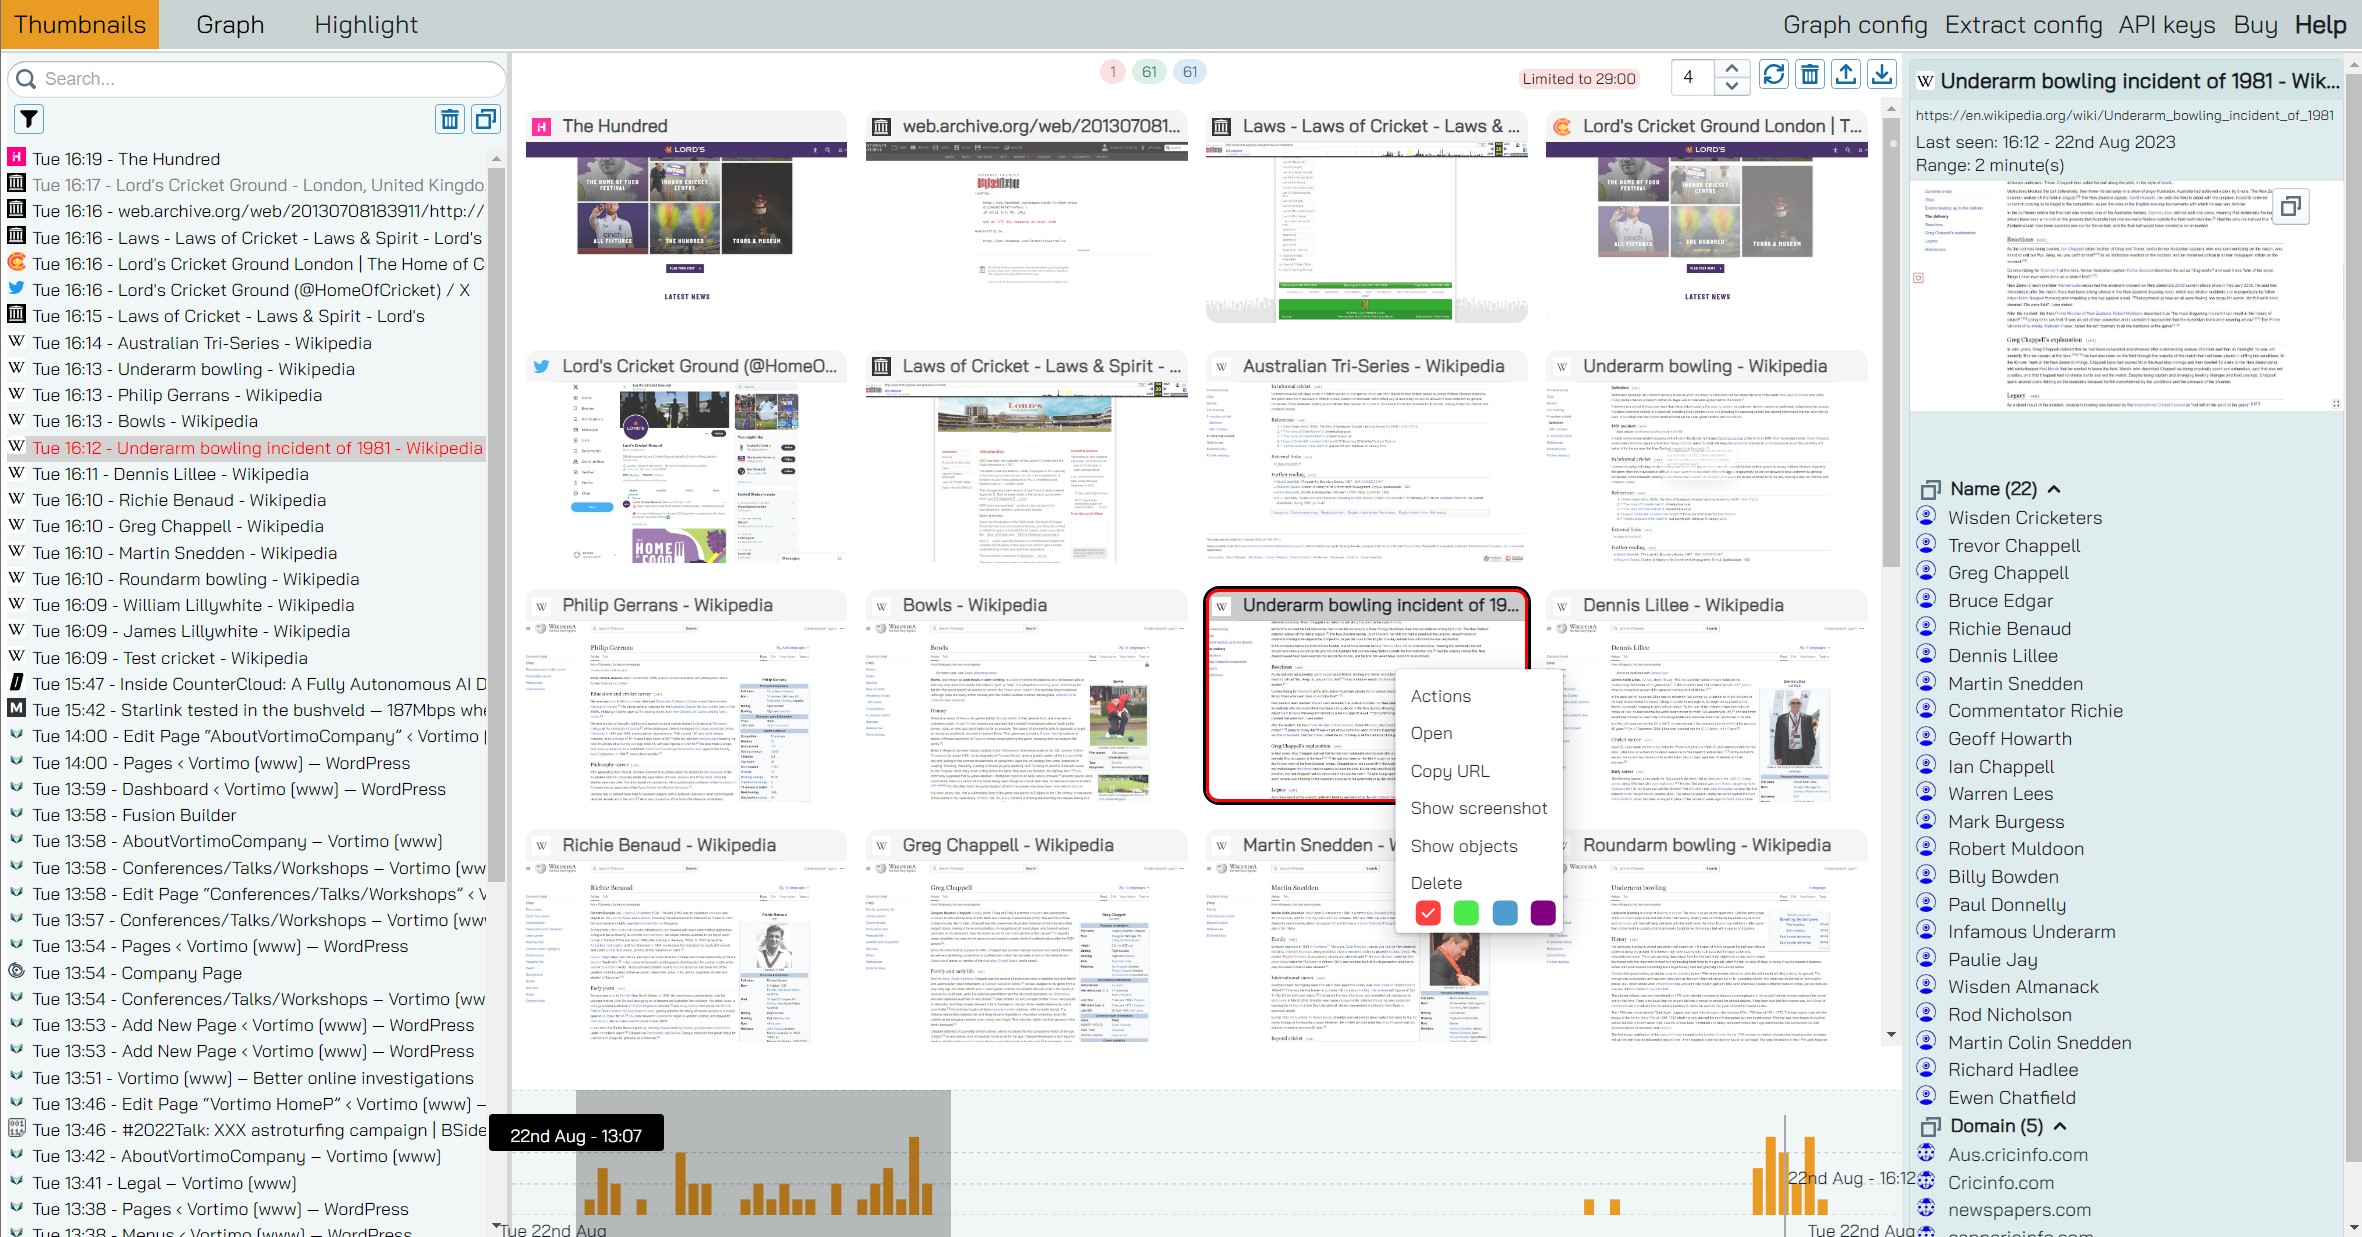
Task: Click person icon next to Trevor Chappell
Action: tap(1926, 544)
